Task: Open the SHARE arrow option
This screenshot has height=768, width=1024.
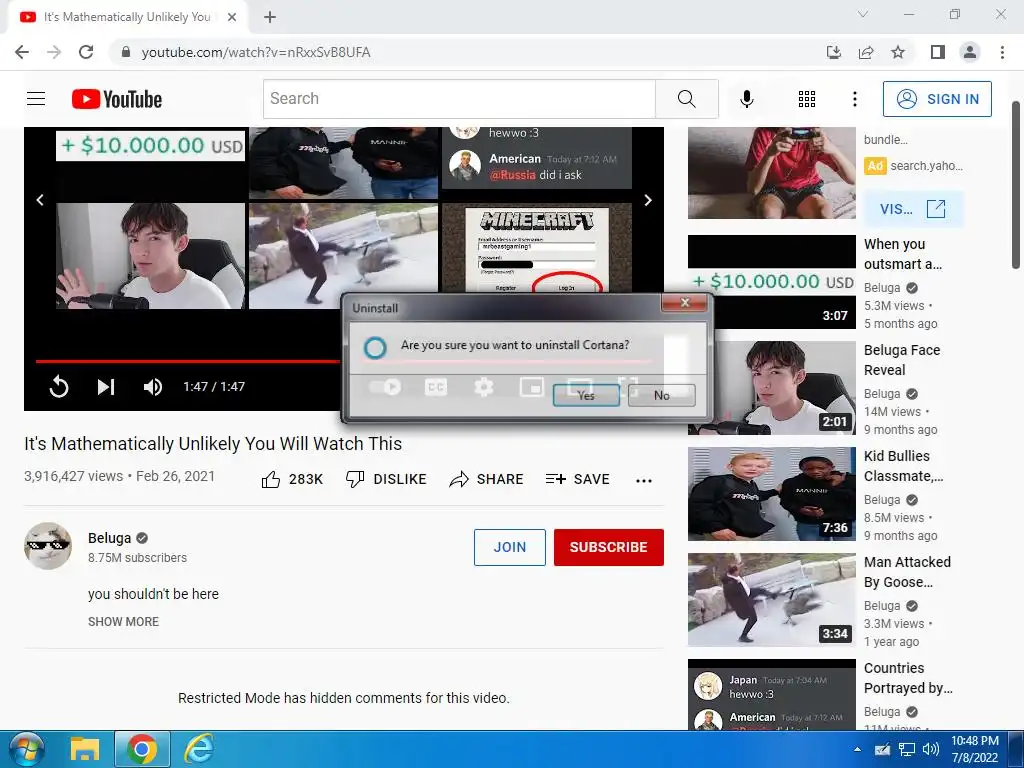Action: [487, 479]
